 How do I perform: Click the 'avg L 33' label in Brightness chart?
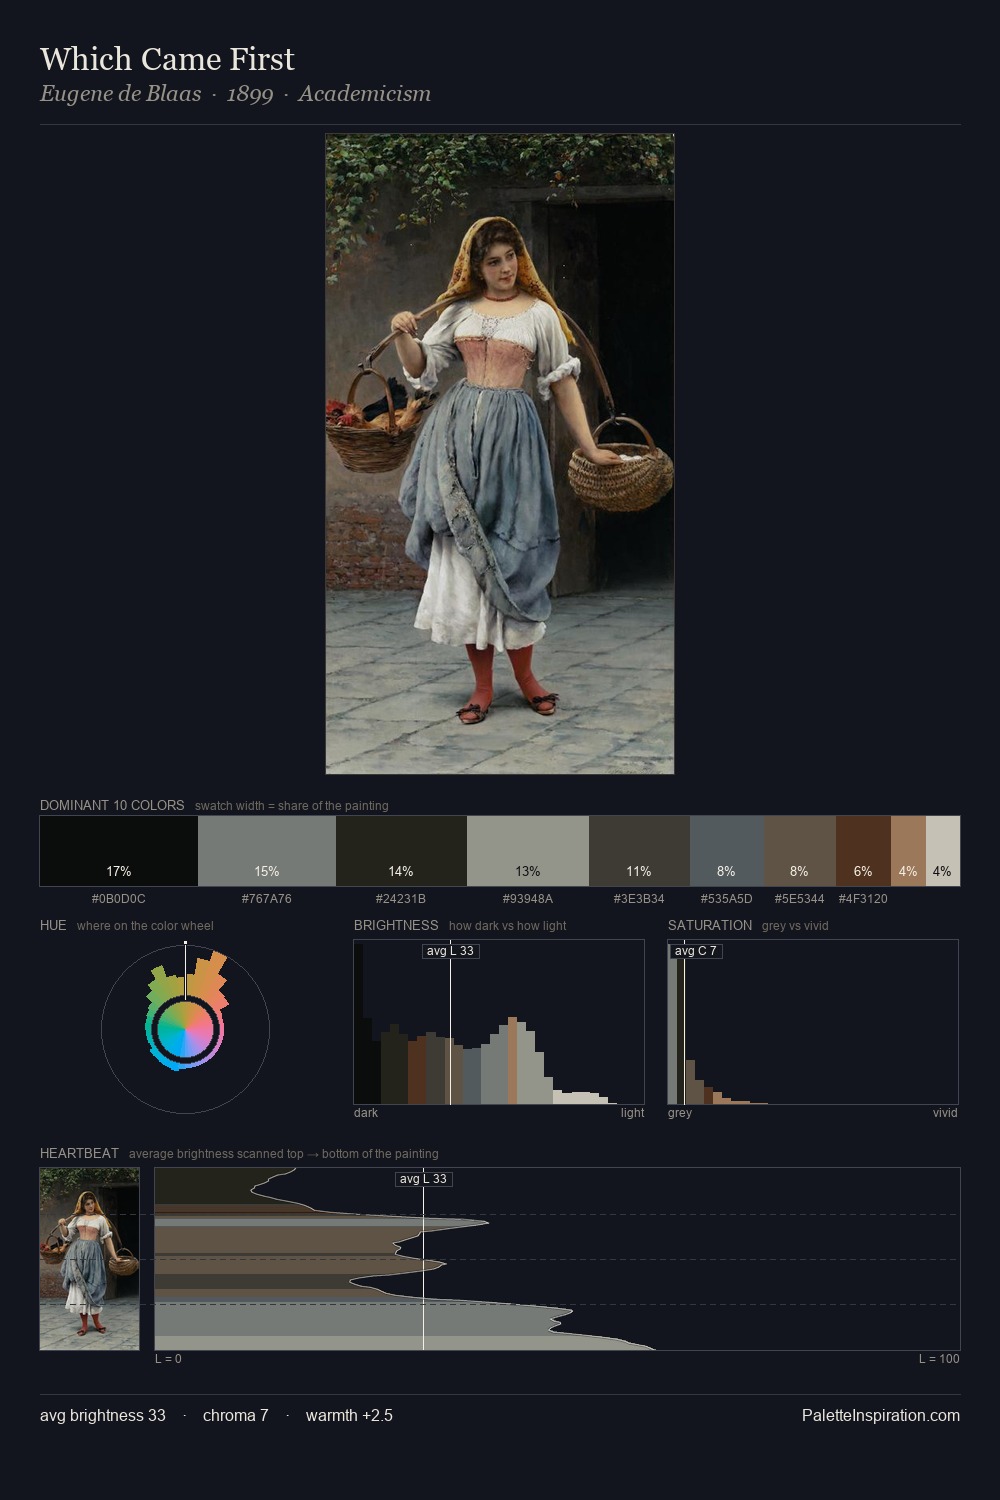(450, 951)
